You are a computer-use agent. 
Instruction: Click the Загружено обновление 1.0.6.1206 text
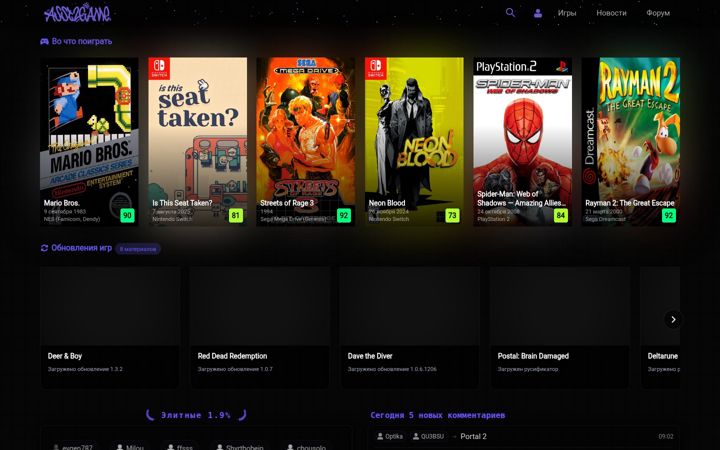click(392, 369)
